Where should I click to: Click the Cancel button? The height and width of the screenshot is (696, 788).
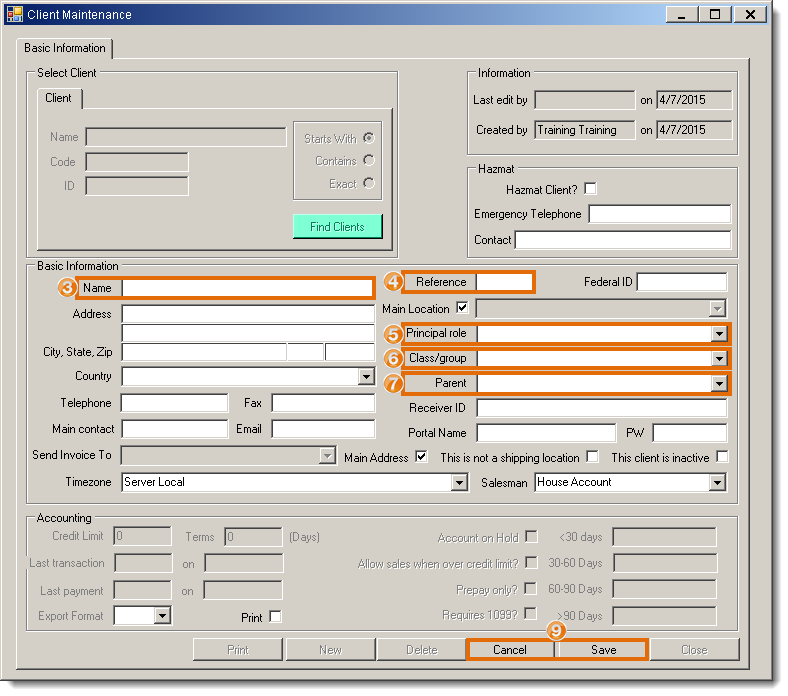[510, 650]
